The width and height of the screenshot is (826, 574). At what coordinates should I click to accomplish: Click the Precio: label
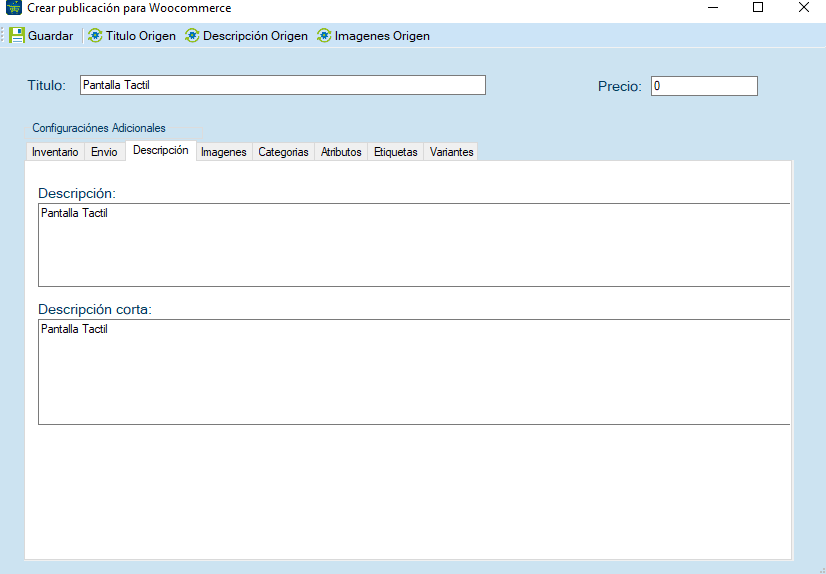point(620,86)
